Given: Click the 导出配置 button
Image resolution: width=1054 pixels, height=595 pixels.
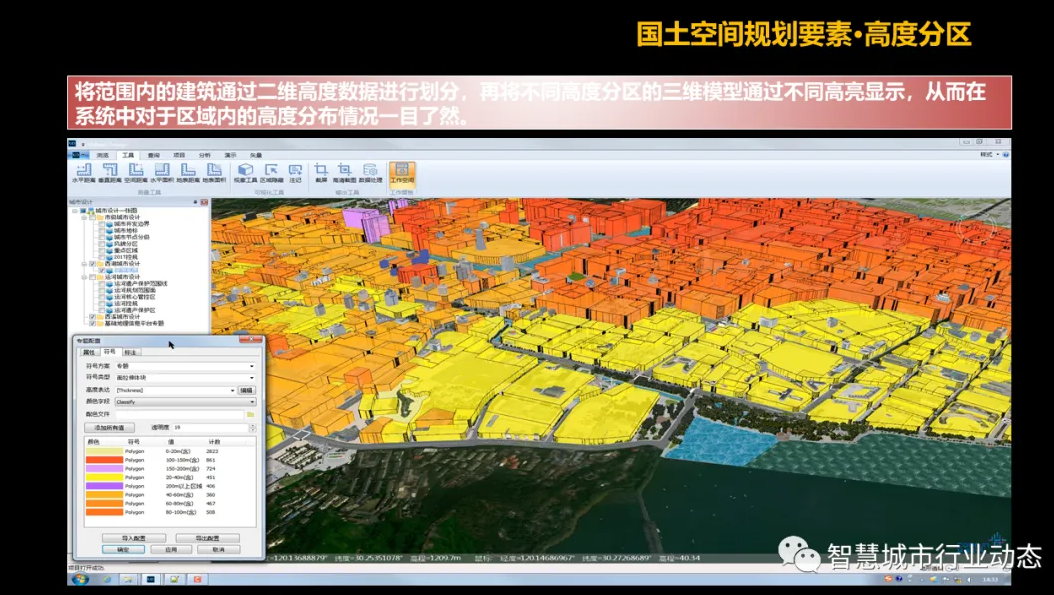Looking at the screenshot, I should click(x=208, y=538).
